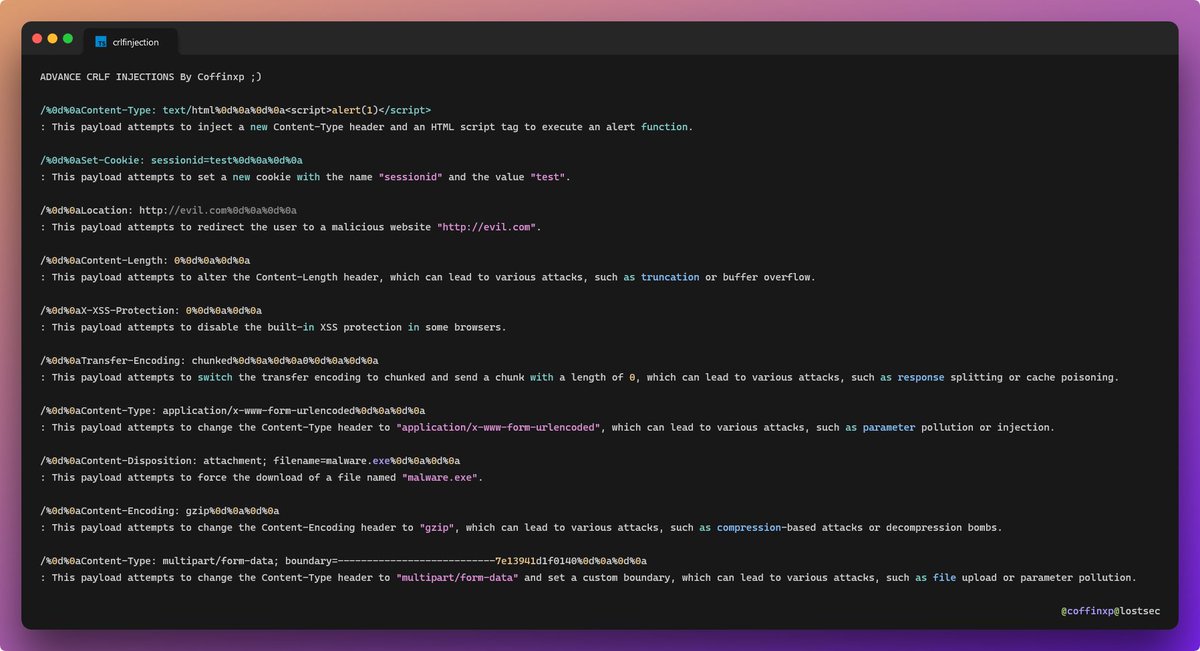Click the yellow minimize window button
The height and width of the screenshot is (651, 1200).
(x=53, y=38)
